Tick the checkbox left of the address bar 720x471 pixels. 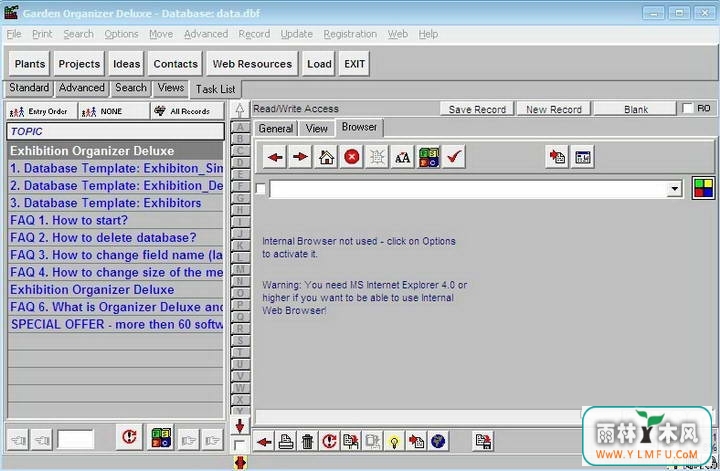[x=260, y=189]
